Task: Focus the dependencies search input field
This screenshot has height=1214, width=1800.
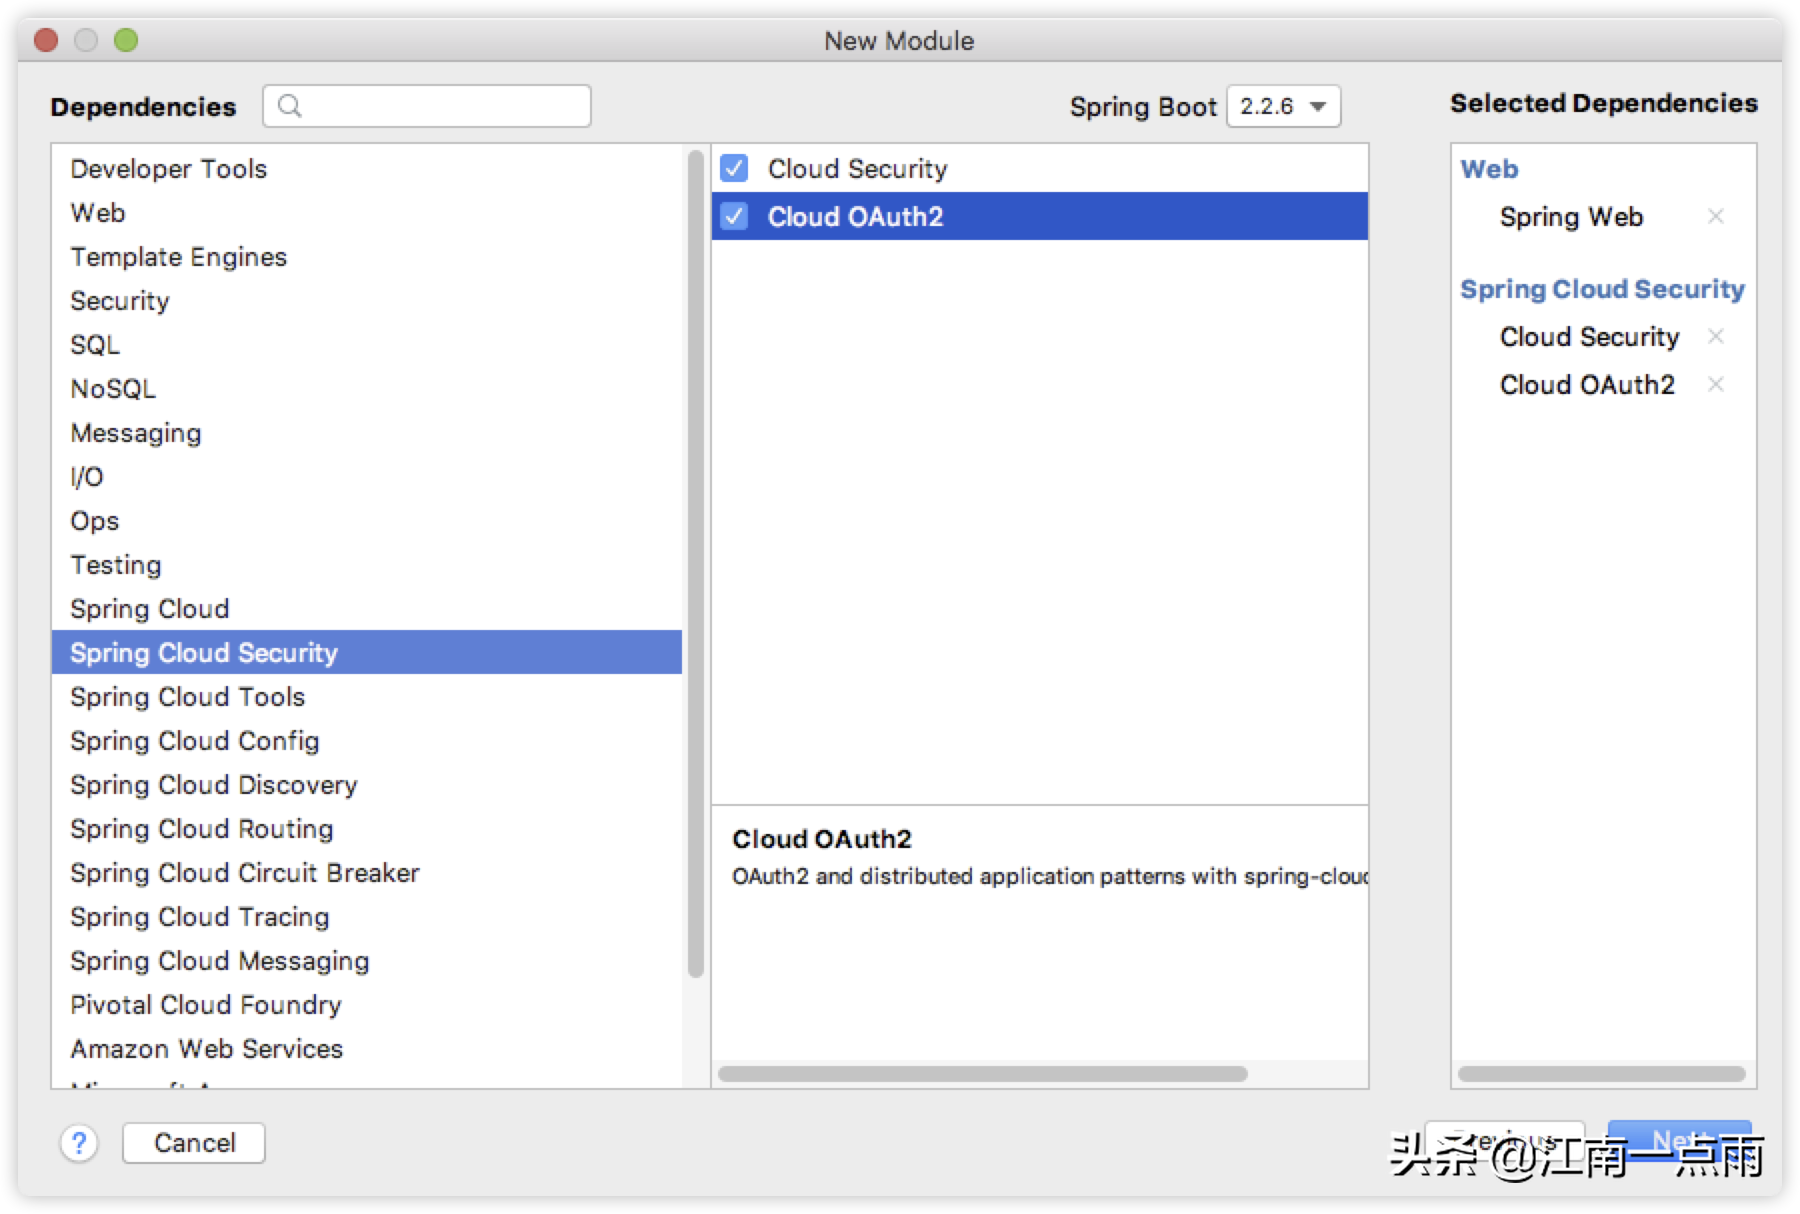Action: [x=427, y=106]
